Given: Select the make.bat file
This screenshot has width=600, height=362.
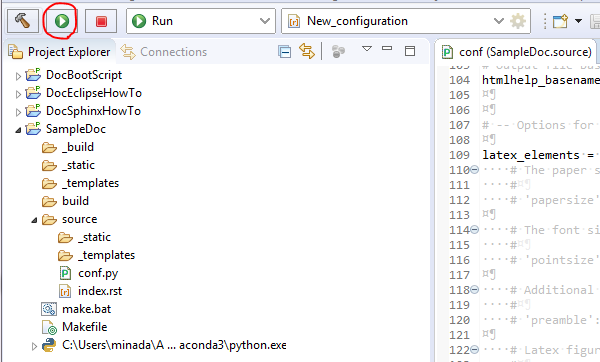Looking at the screenshot, I should (x=86, y=309).
